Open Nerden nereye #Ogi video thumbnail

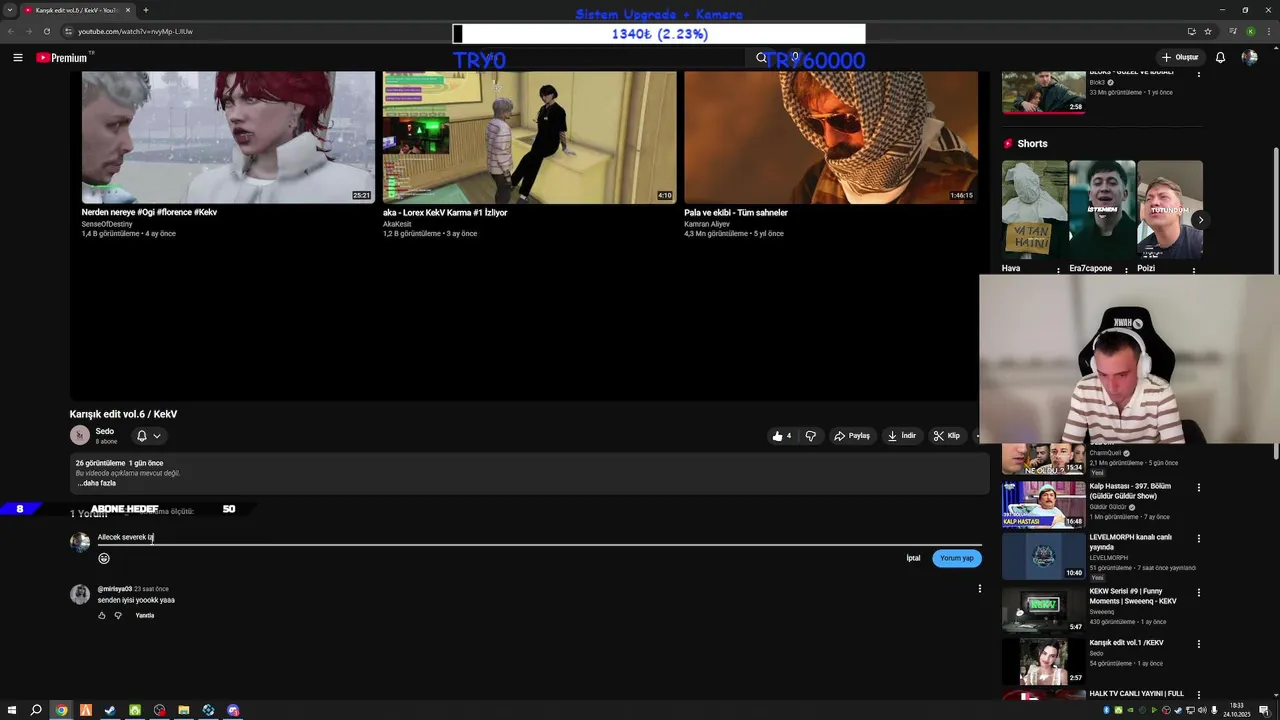click(228, 137)
